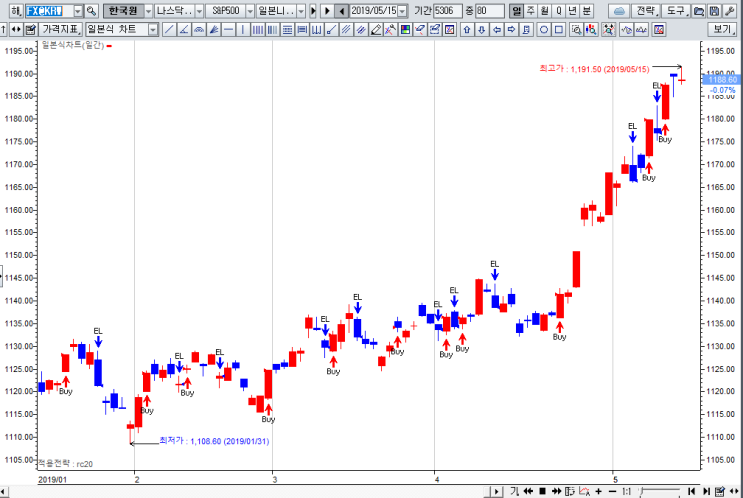Select the ellipse drawing tool
The height and width of the screenshot is (498, 743).
[544, 30]
